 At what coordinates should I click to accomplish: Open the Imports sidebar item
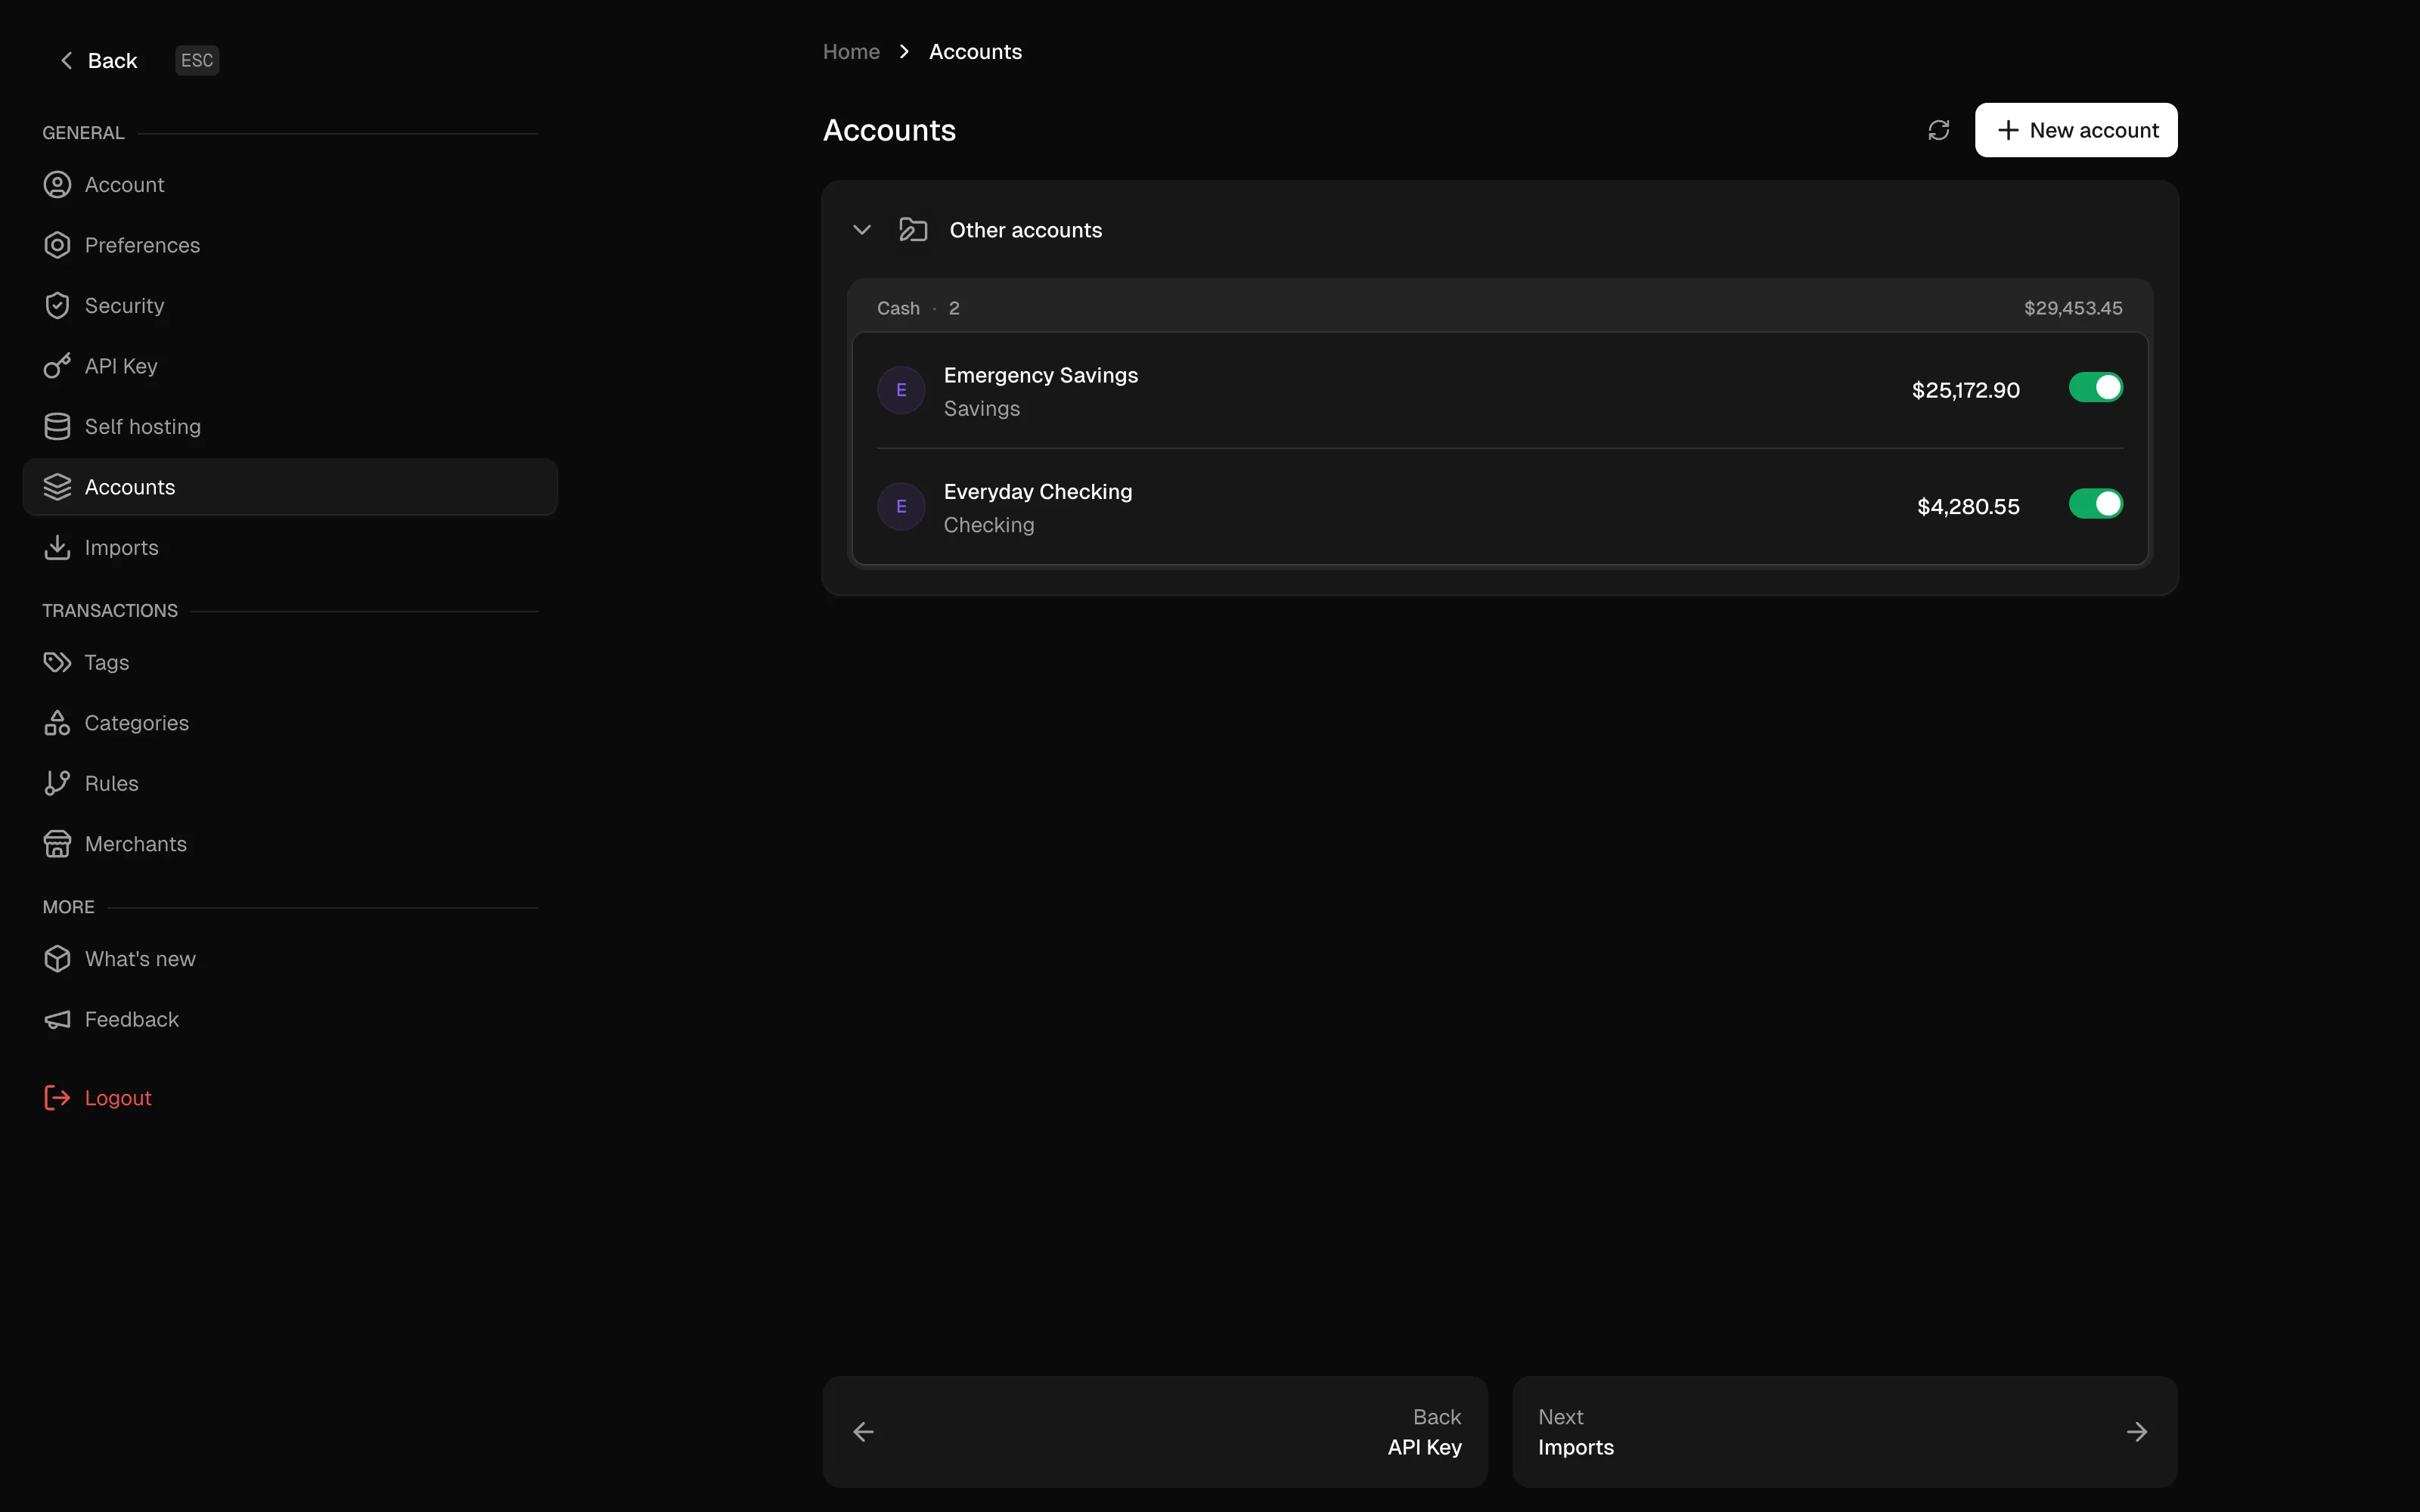[x=290, y=548]
